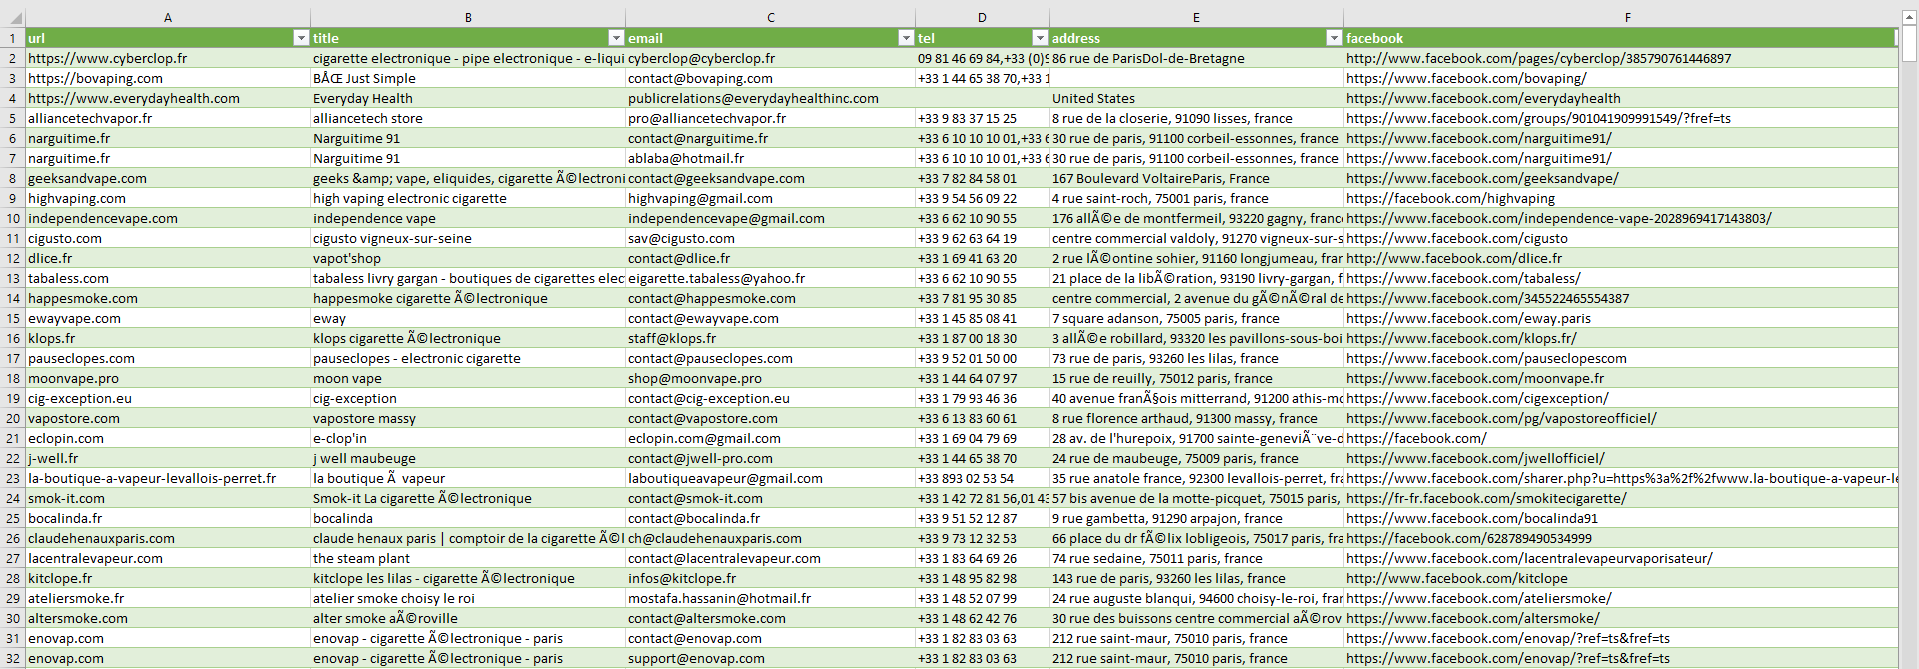Click the cell 'la-boutique-a-vapeur-levallois-perret.fr'
Screen dimensions: 1919x669
pyautogui.click(x=168, y=478)
